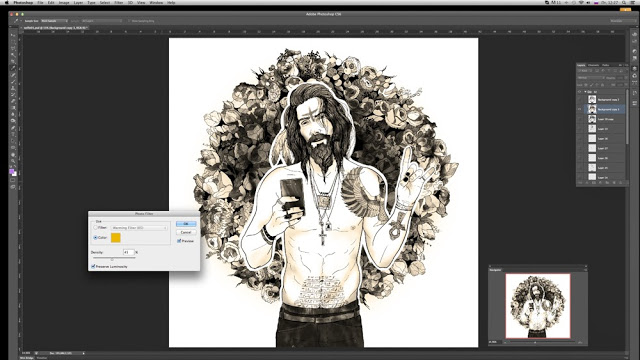Open the Window menu

156,2
